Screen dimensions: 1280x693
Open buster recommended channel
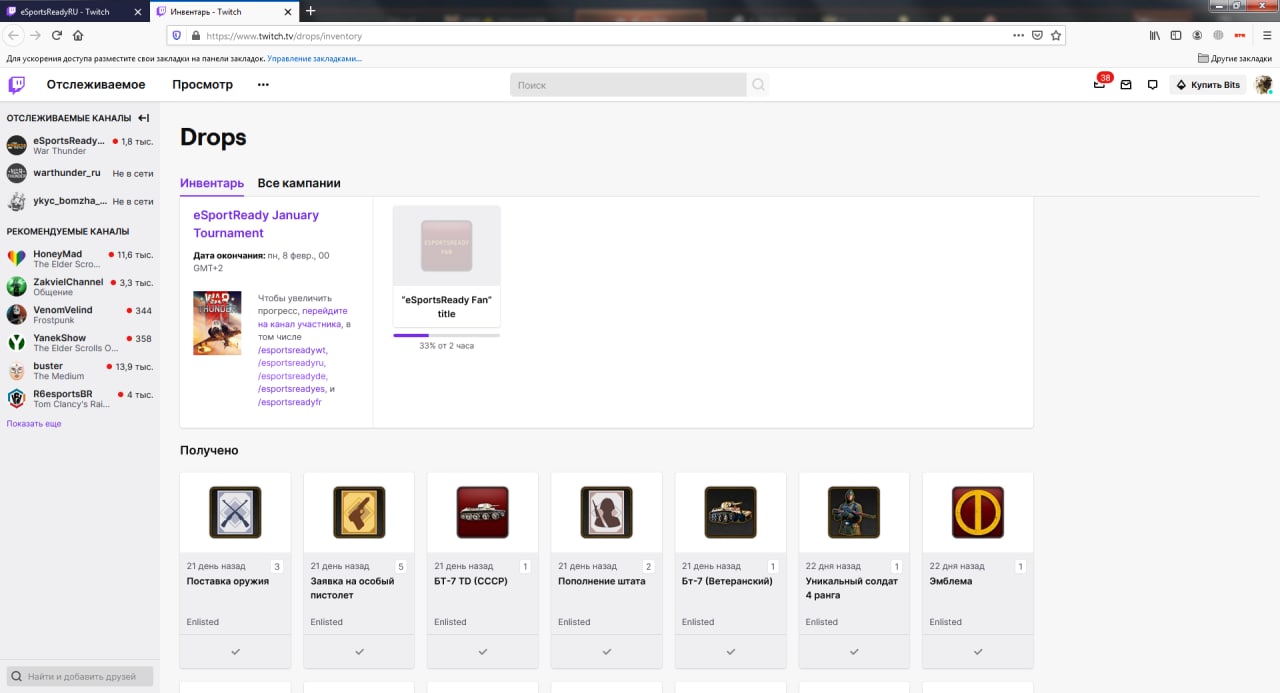[x=80, y=371]
